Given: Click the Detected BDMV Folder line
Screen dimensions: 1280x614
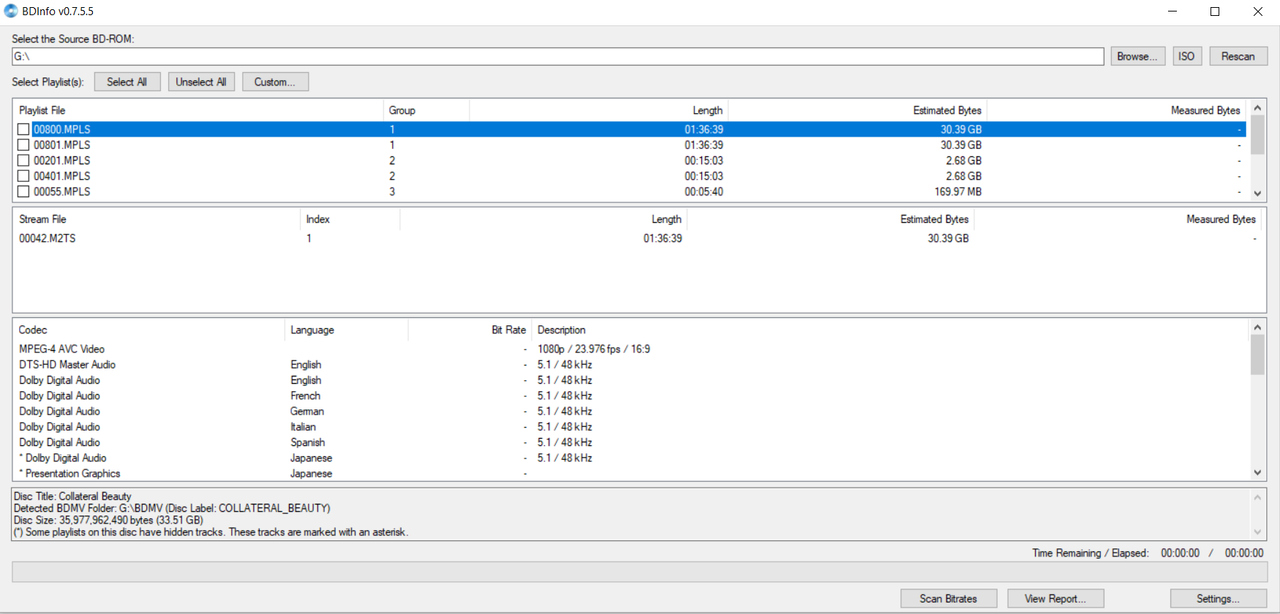Looking at the screenshot, I should coord(172,508).
